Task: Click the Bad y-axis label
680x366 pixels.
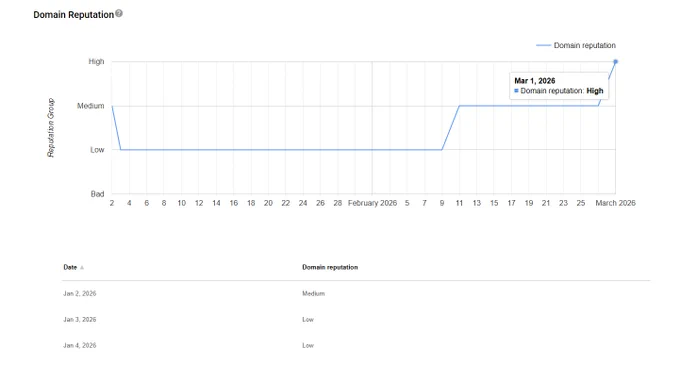Action: (x=98, y=194)
